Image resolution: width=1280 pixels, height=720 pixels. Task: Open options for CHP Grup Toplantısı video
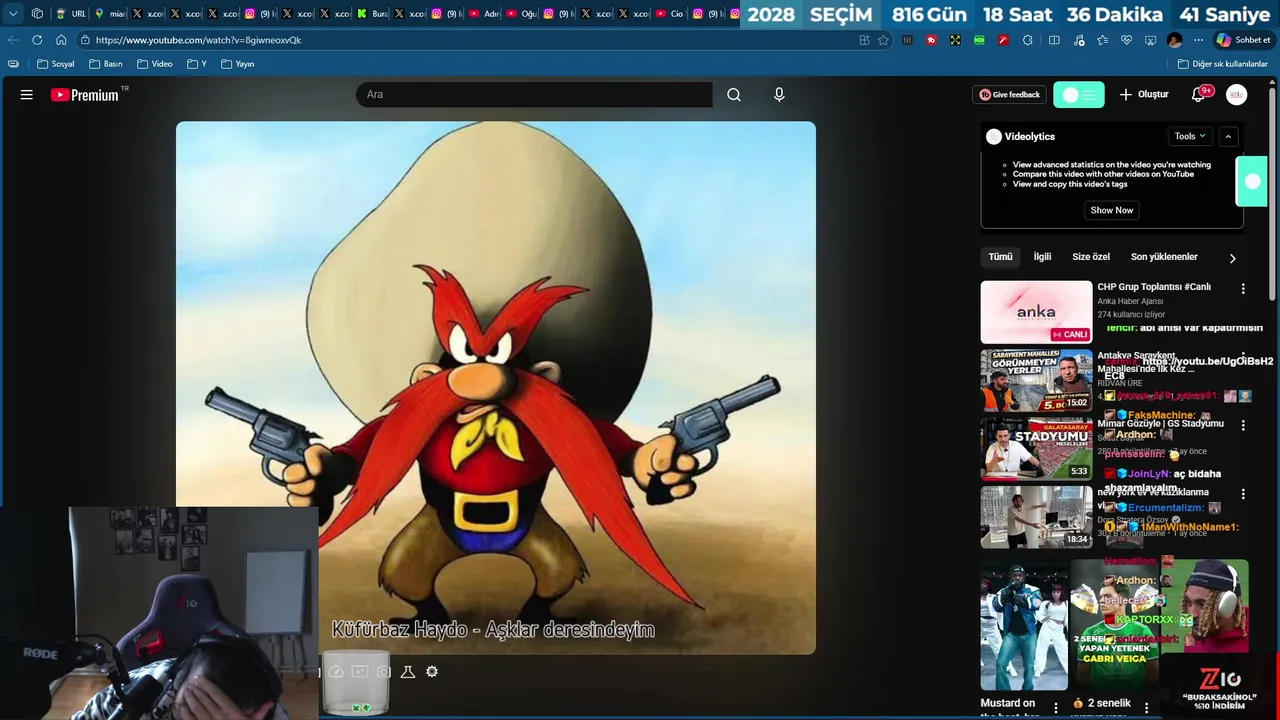pos(1243,288)
